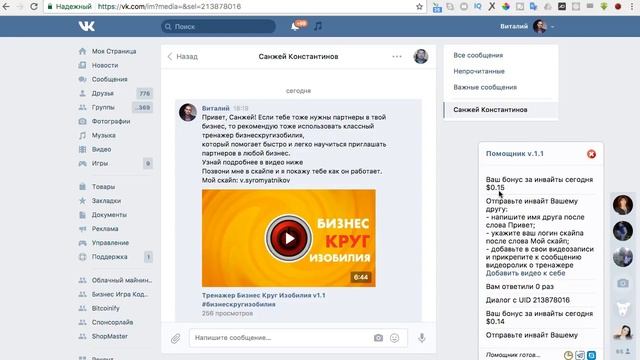
Task: Open Тренажер Бизнес Круг Изобилия v1.1 link
Action: [264, 295]
